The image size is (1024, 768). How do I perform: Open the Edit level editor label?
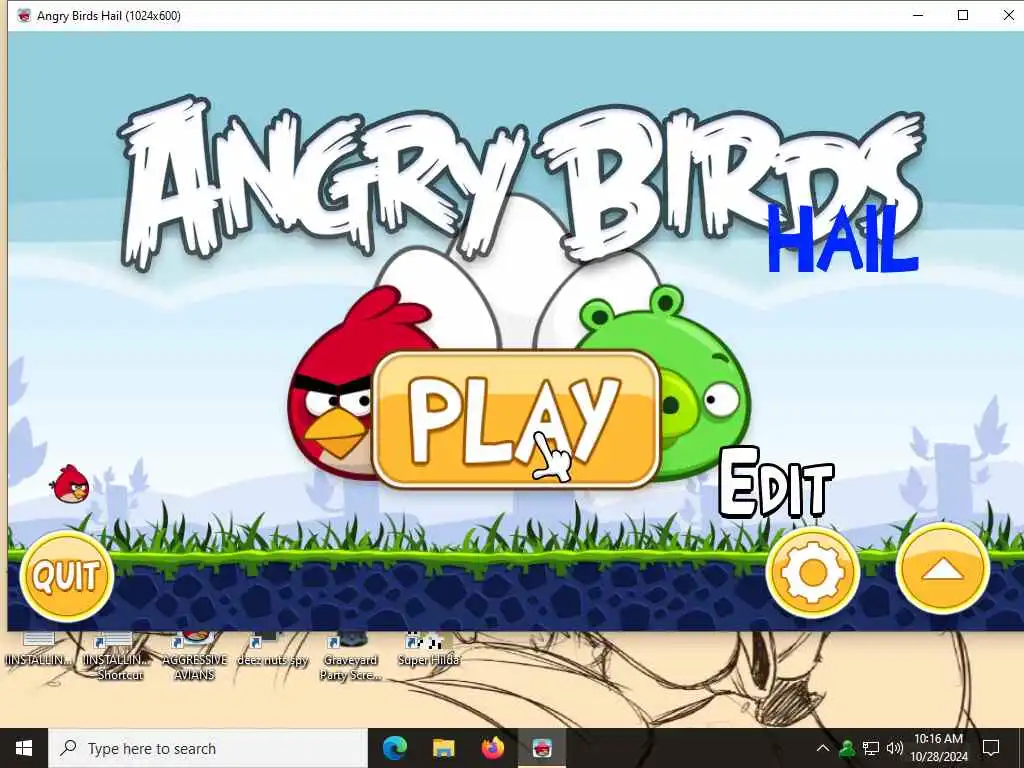coord(776,484)
